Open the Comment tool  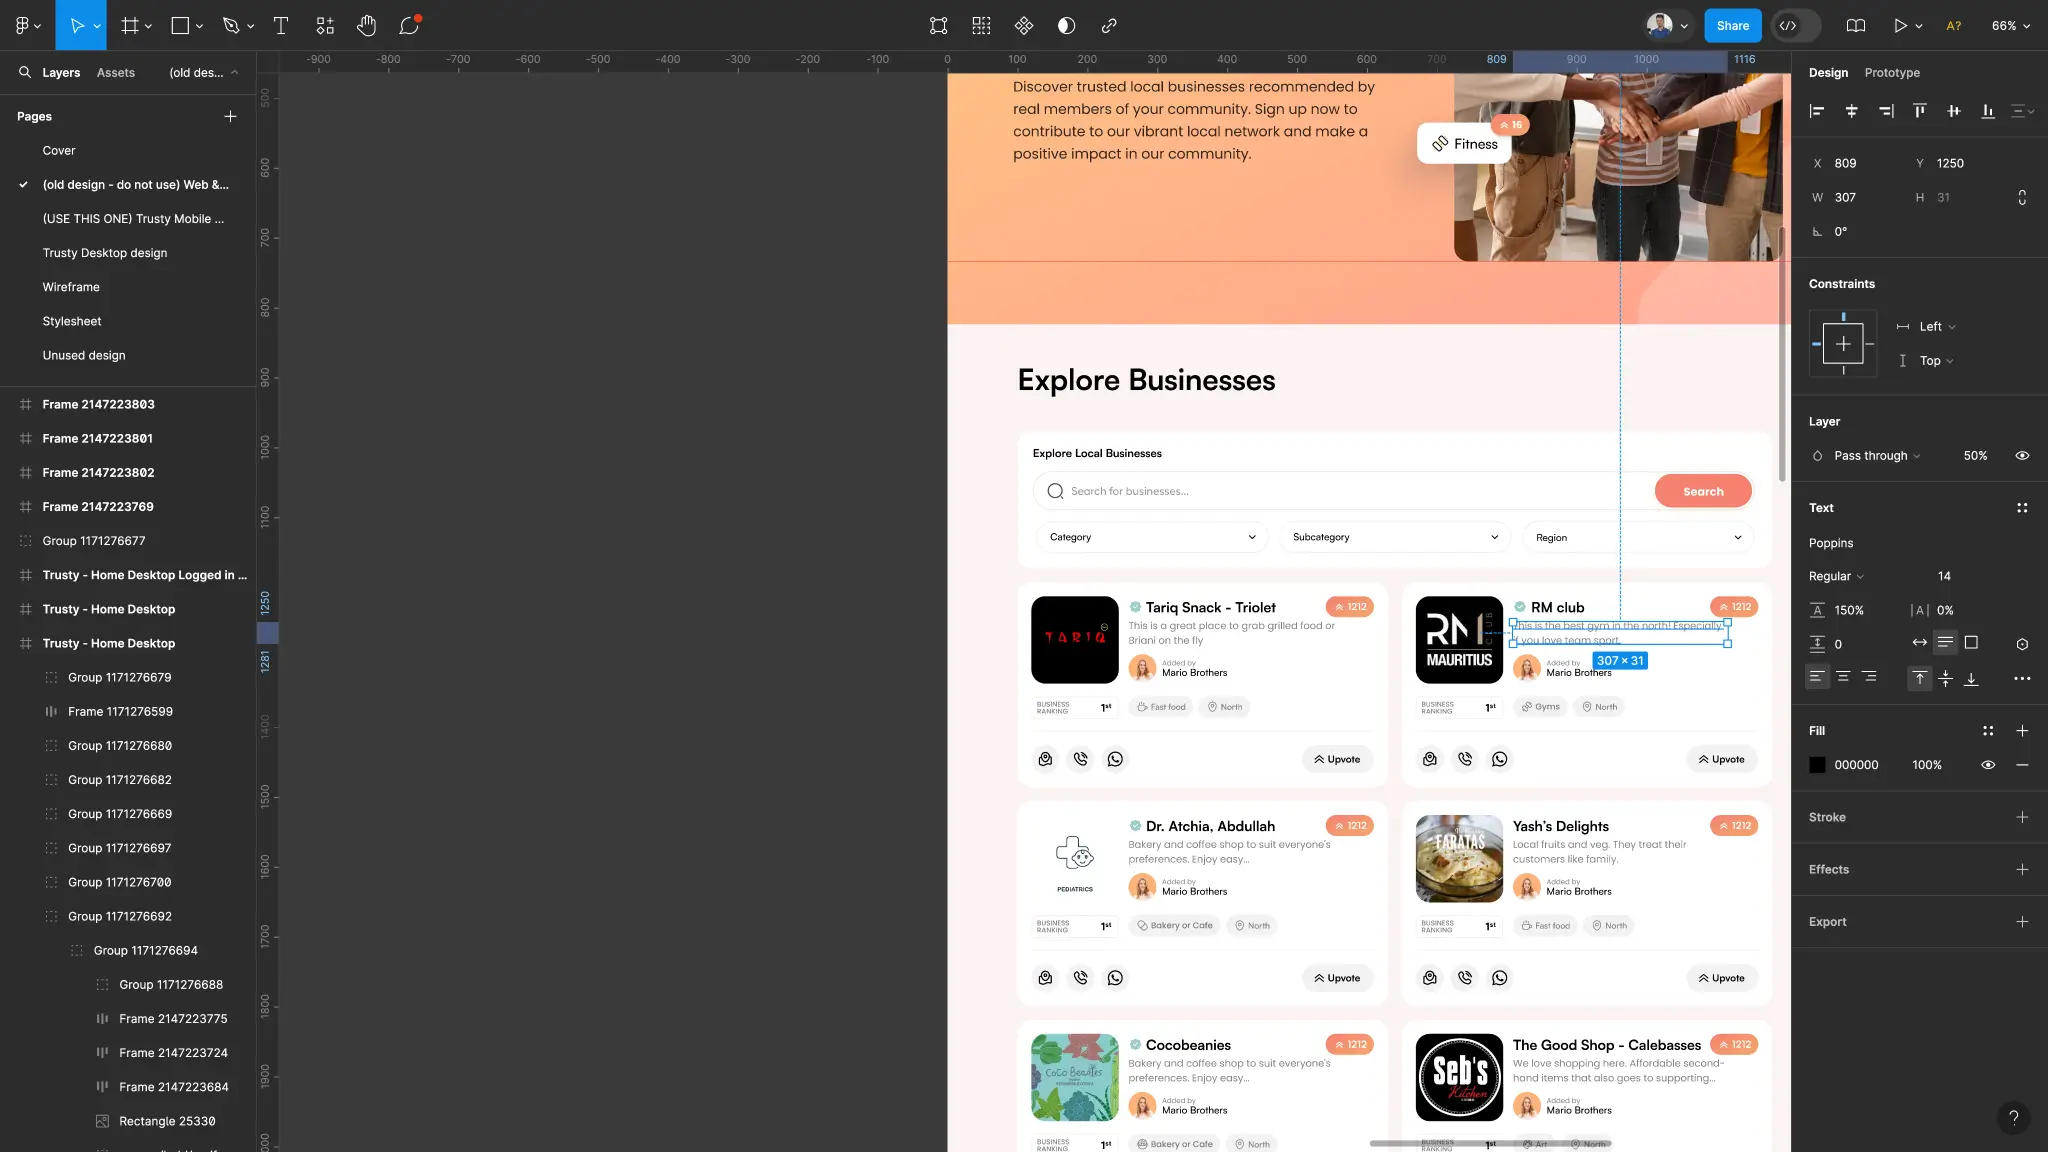point(409,26)
